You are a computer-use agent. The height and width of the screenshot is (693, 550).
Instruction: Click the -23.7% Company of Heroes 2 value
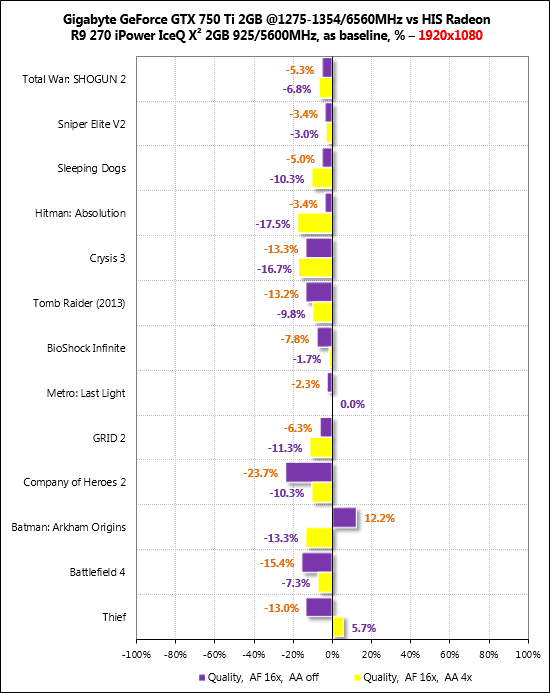click(x=261, y=473)
